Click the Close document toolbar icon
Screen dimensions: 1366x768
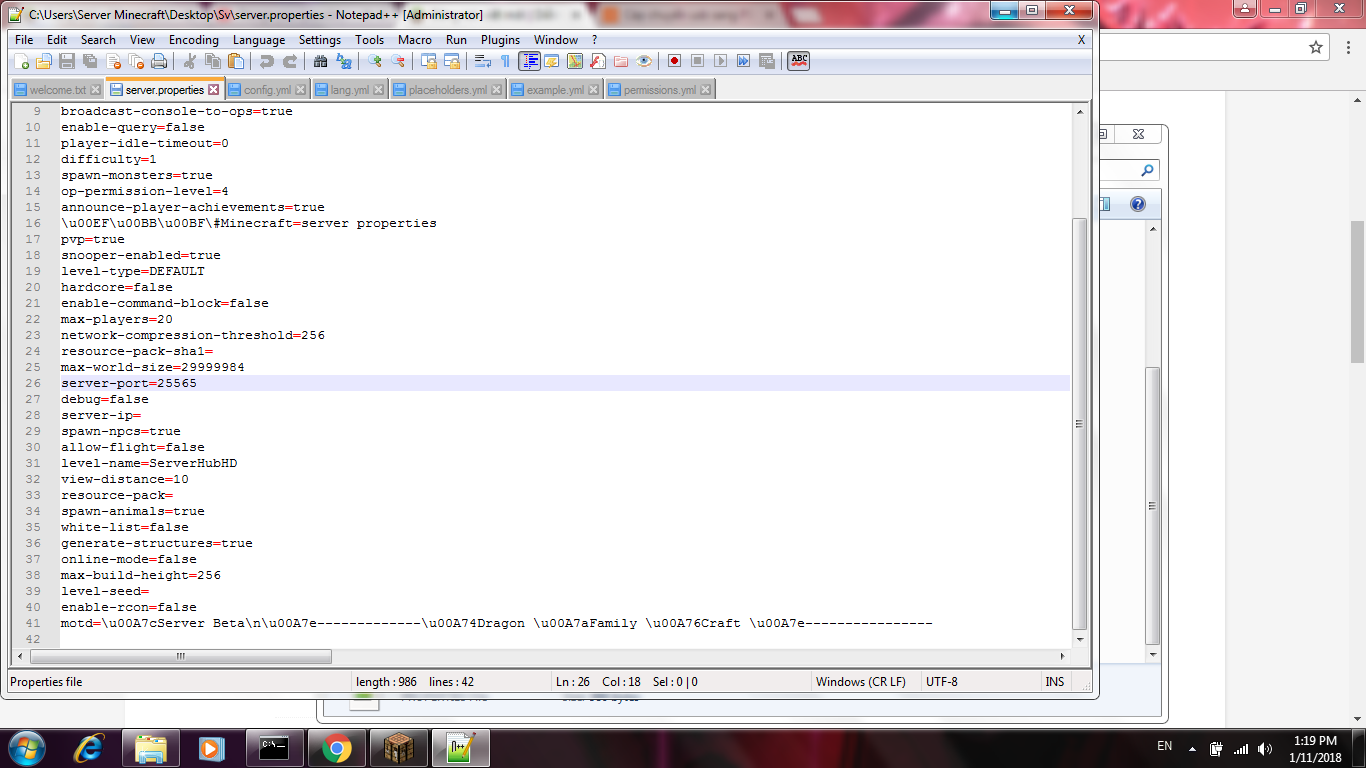(x=113, y=61)
